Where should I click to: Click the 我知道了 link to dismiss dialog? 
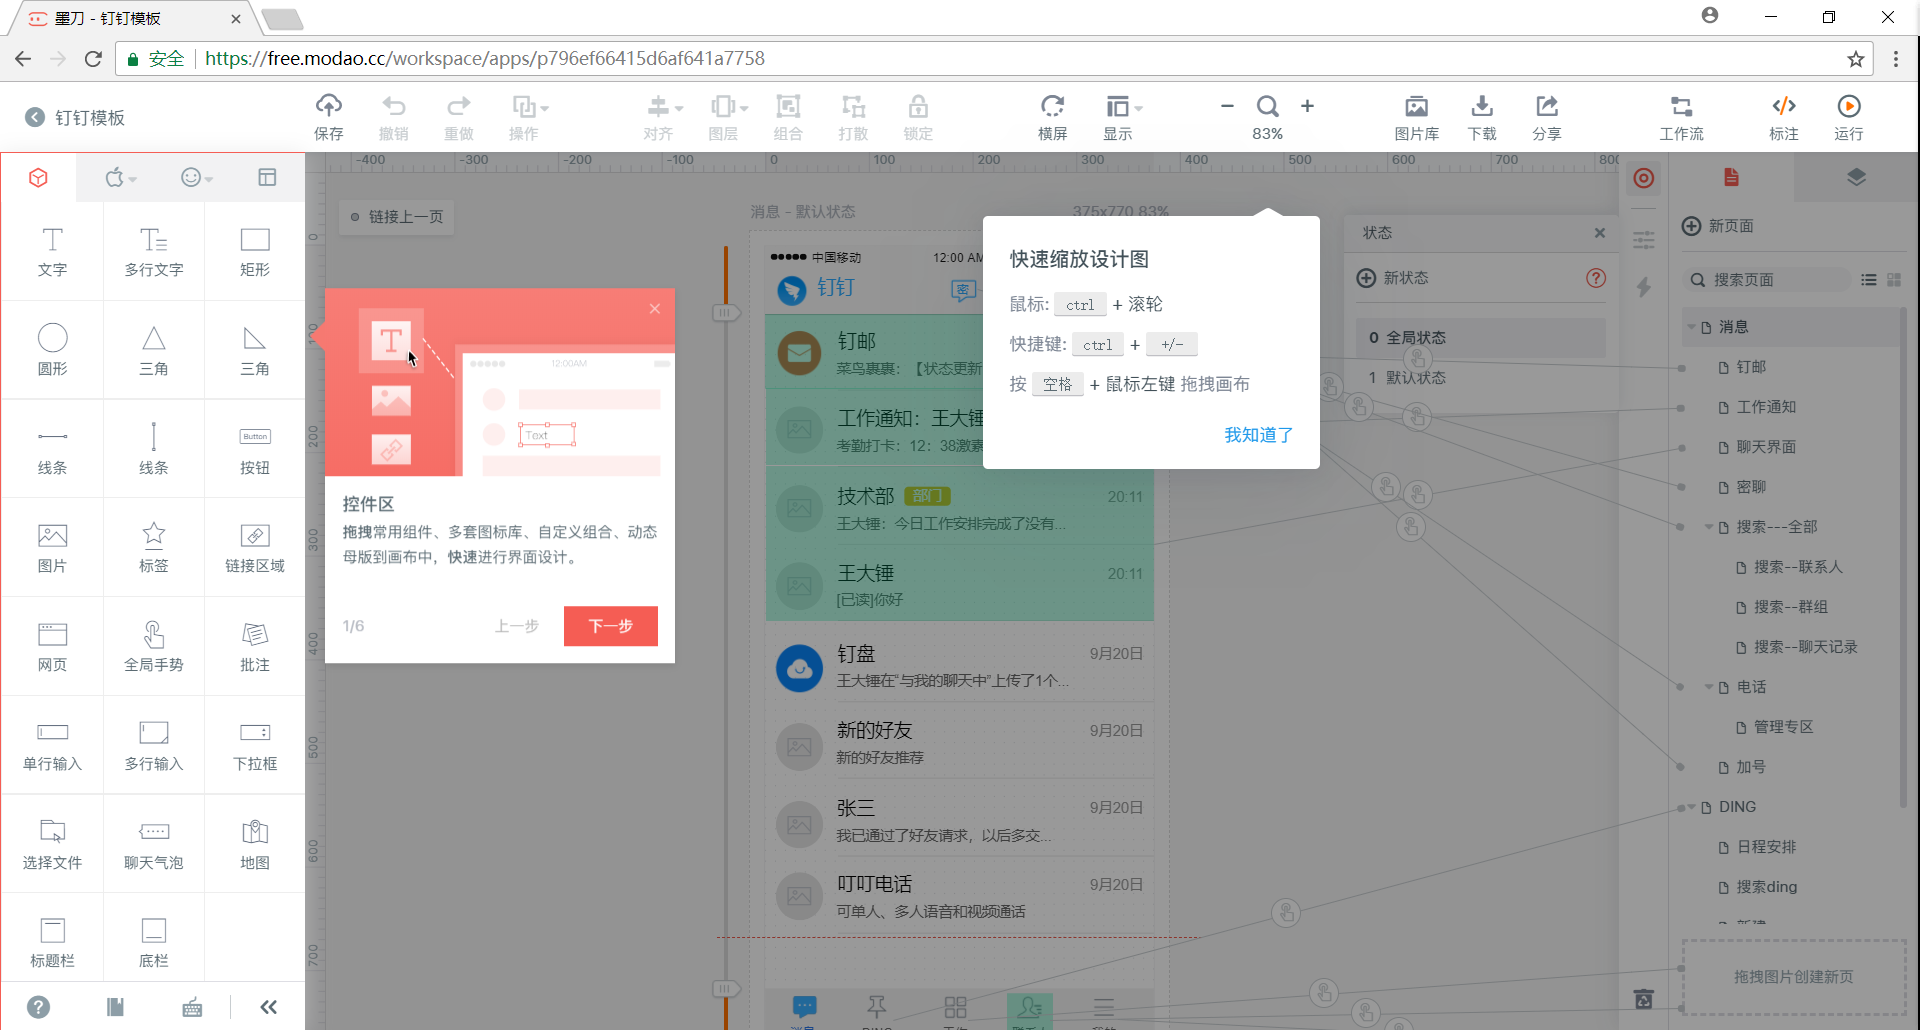click(1258, 435)
